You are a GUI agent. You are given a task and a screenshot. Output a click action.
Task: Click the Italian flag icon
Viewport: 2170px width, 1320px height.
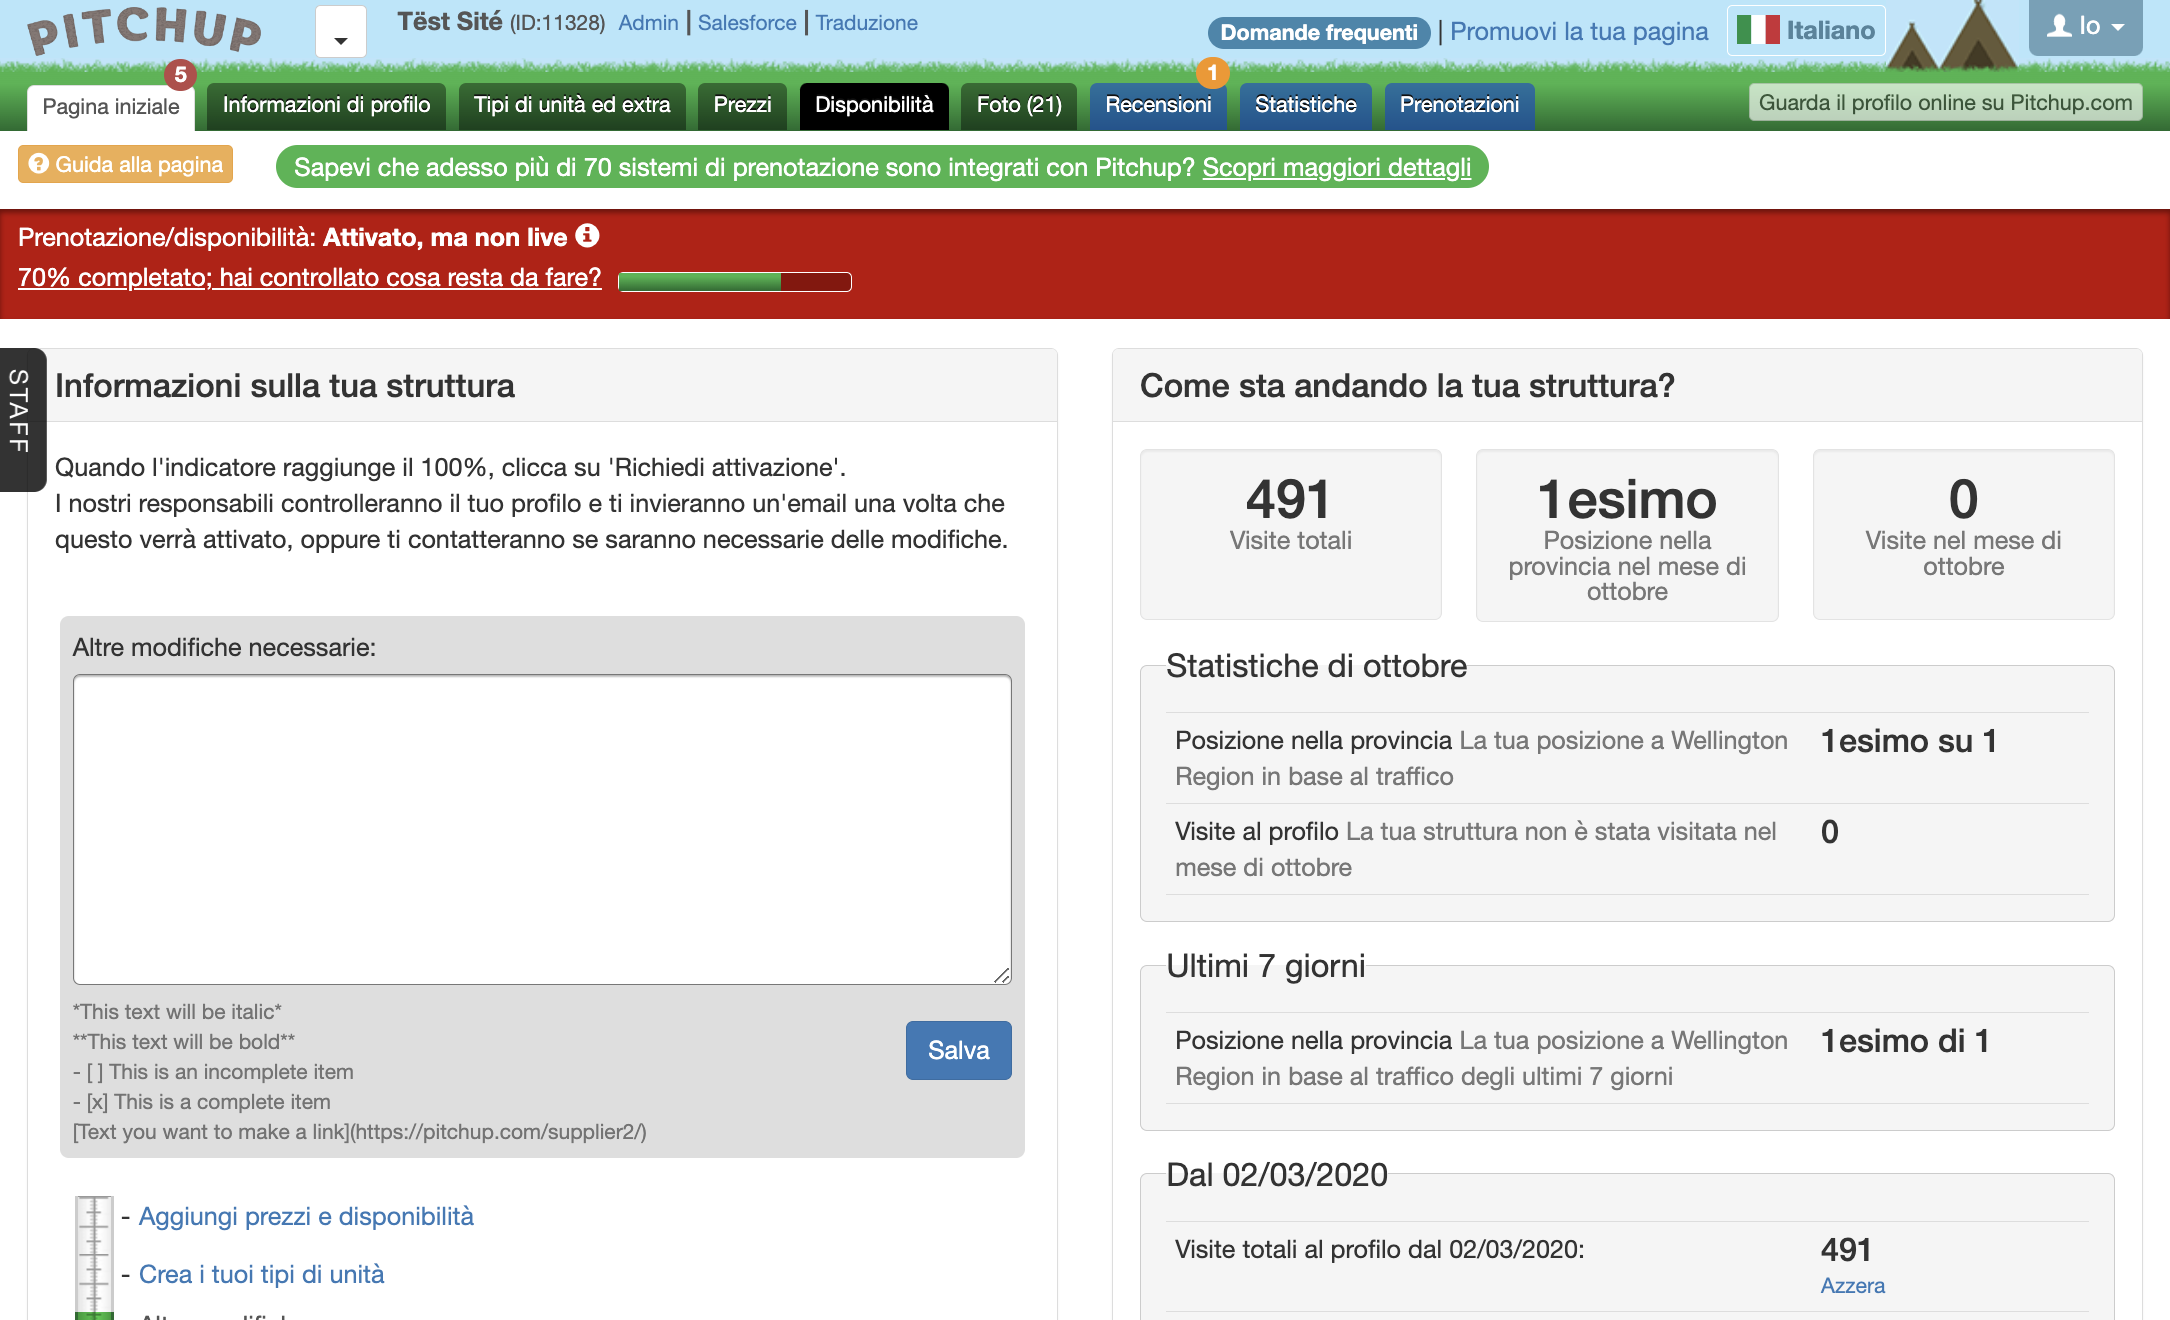[1757, 30]
